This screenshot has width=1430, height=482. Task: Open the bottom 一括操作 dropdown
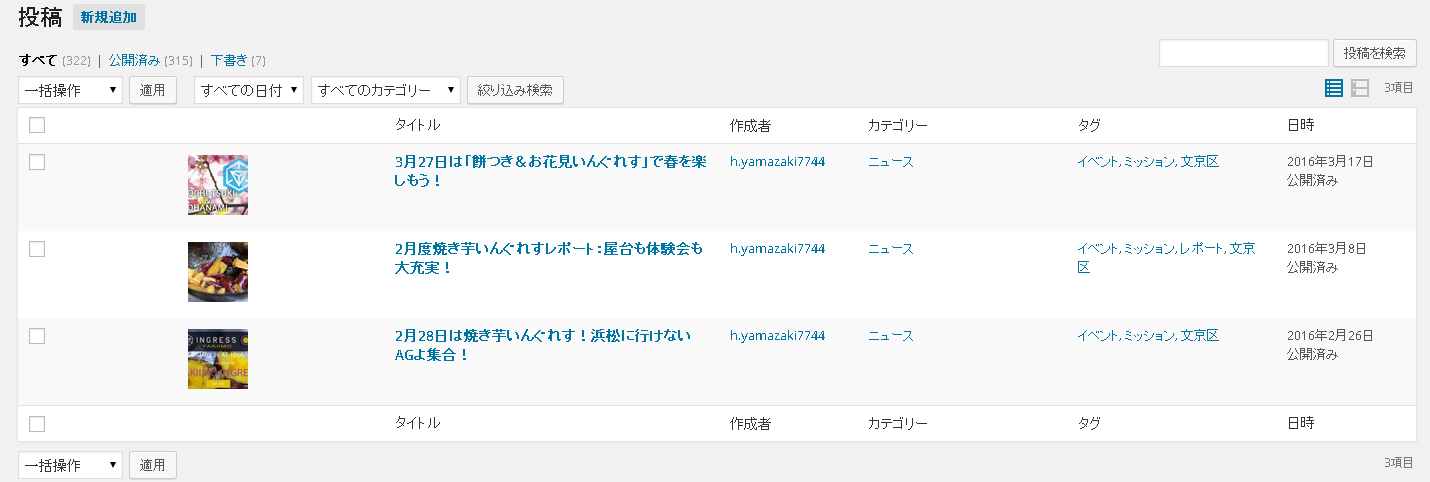click(x=70, y=465)
